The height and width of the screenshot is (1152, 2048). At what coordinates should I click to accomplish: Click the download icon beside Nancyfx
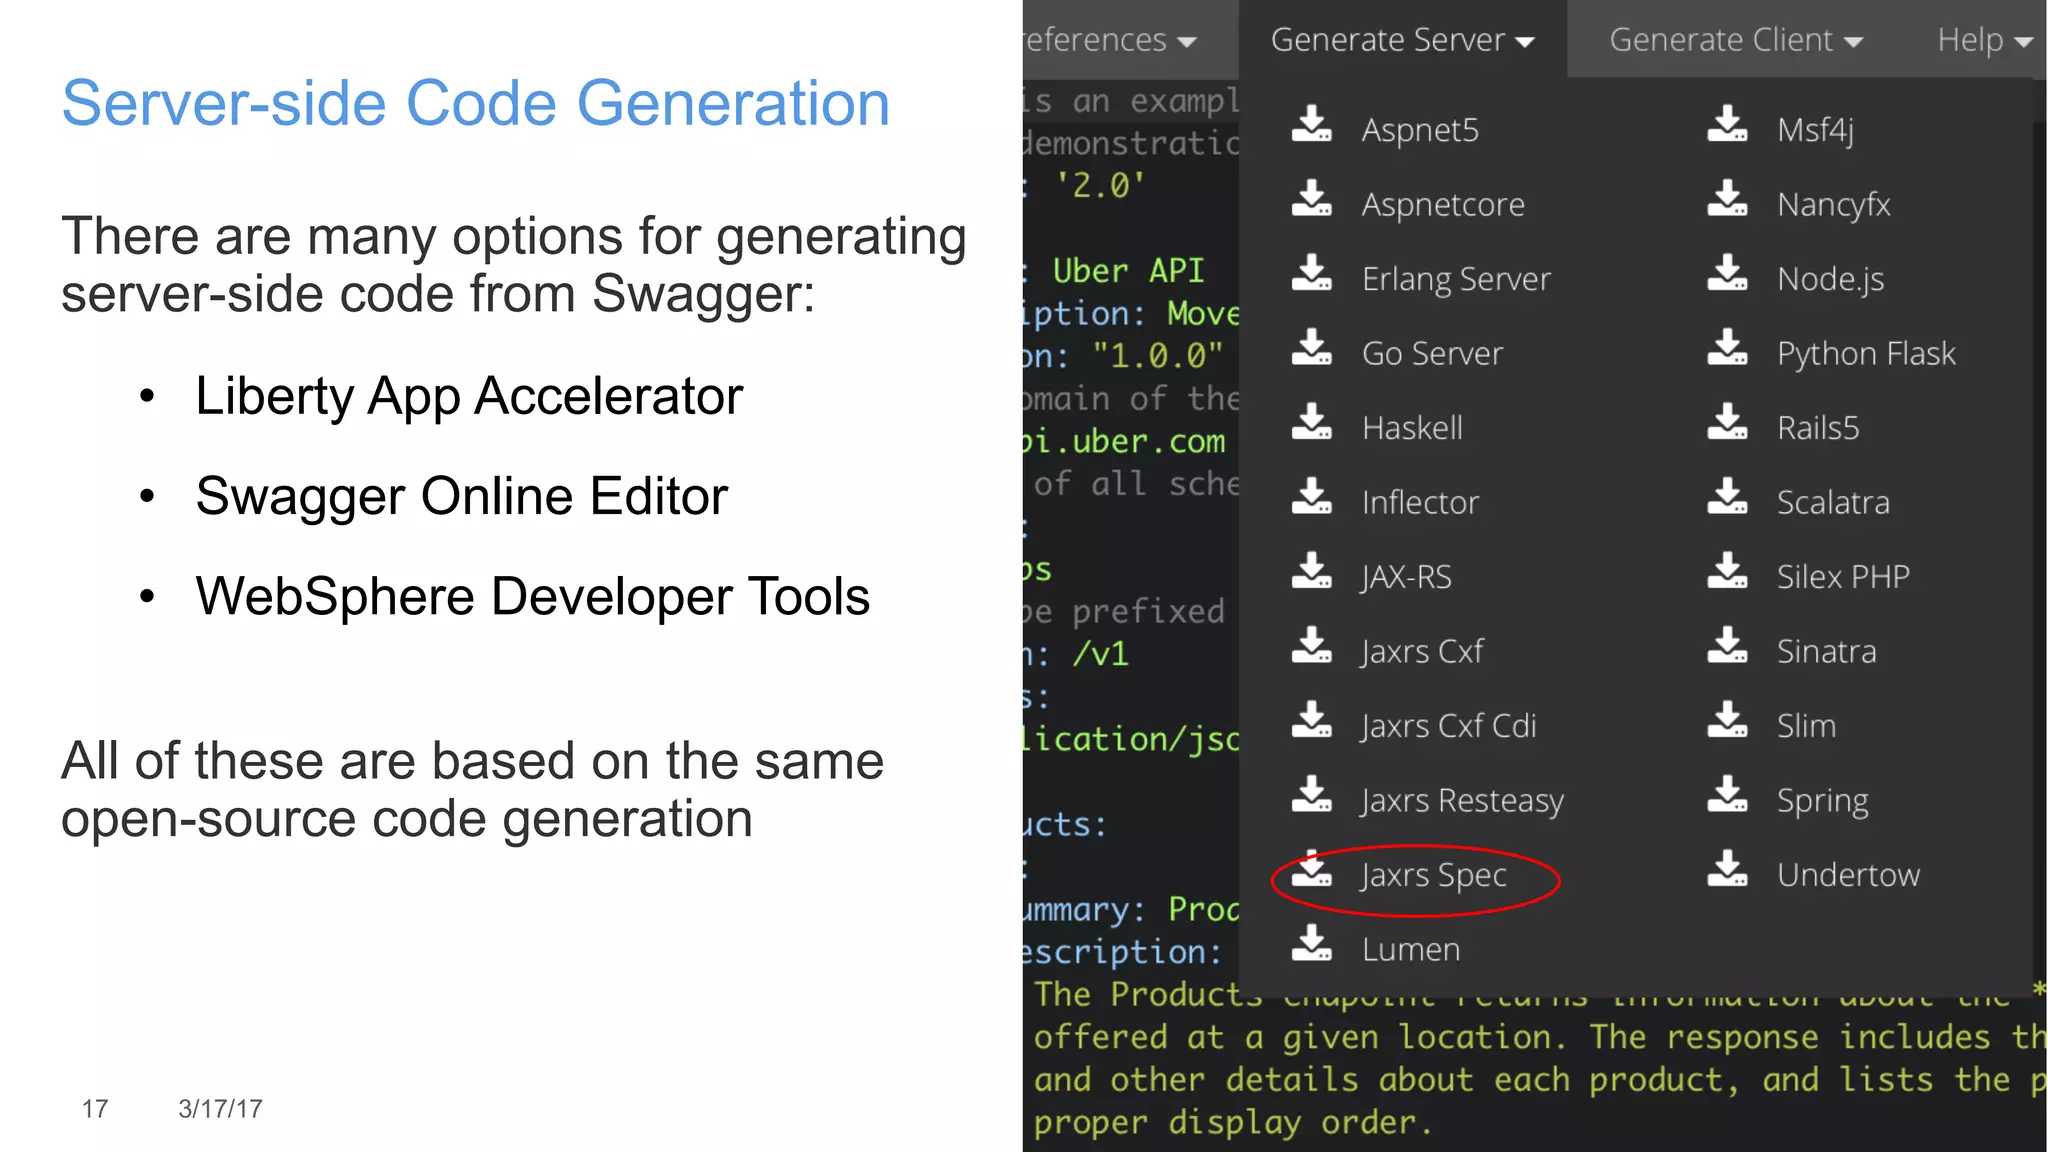(x=1727, y=198)
